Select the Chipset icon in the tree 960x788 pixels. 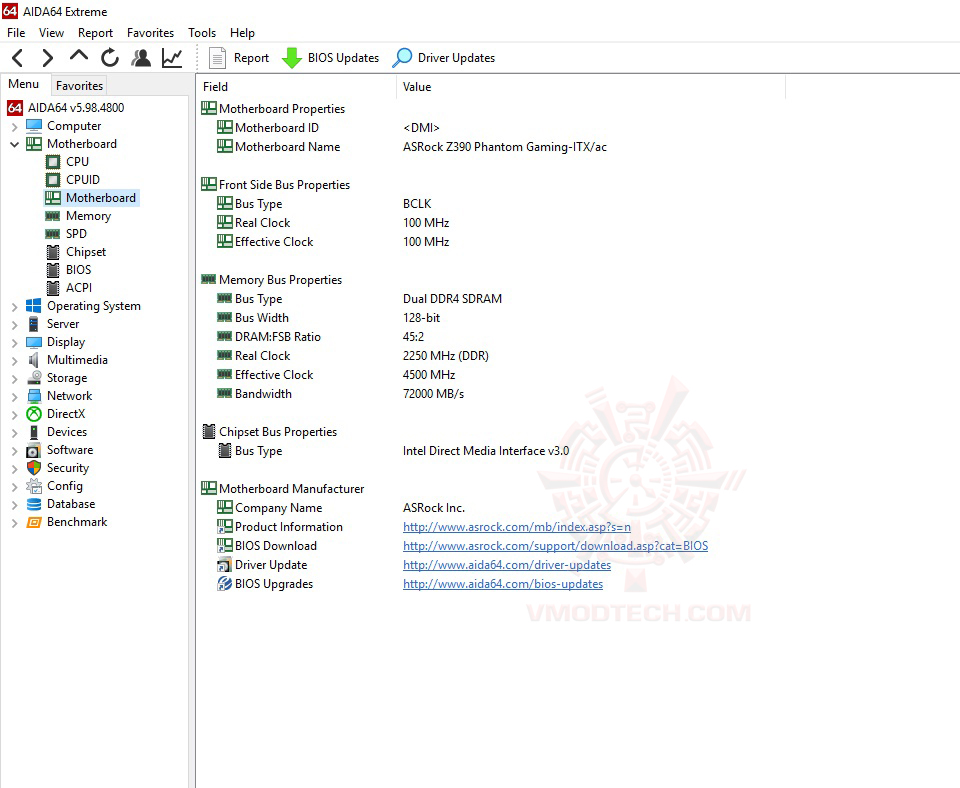[x=53, y=252]
